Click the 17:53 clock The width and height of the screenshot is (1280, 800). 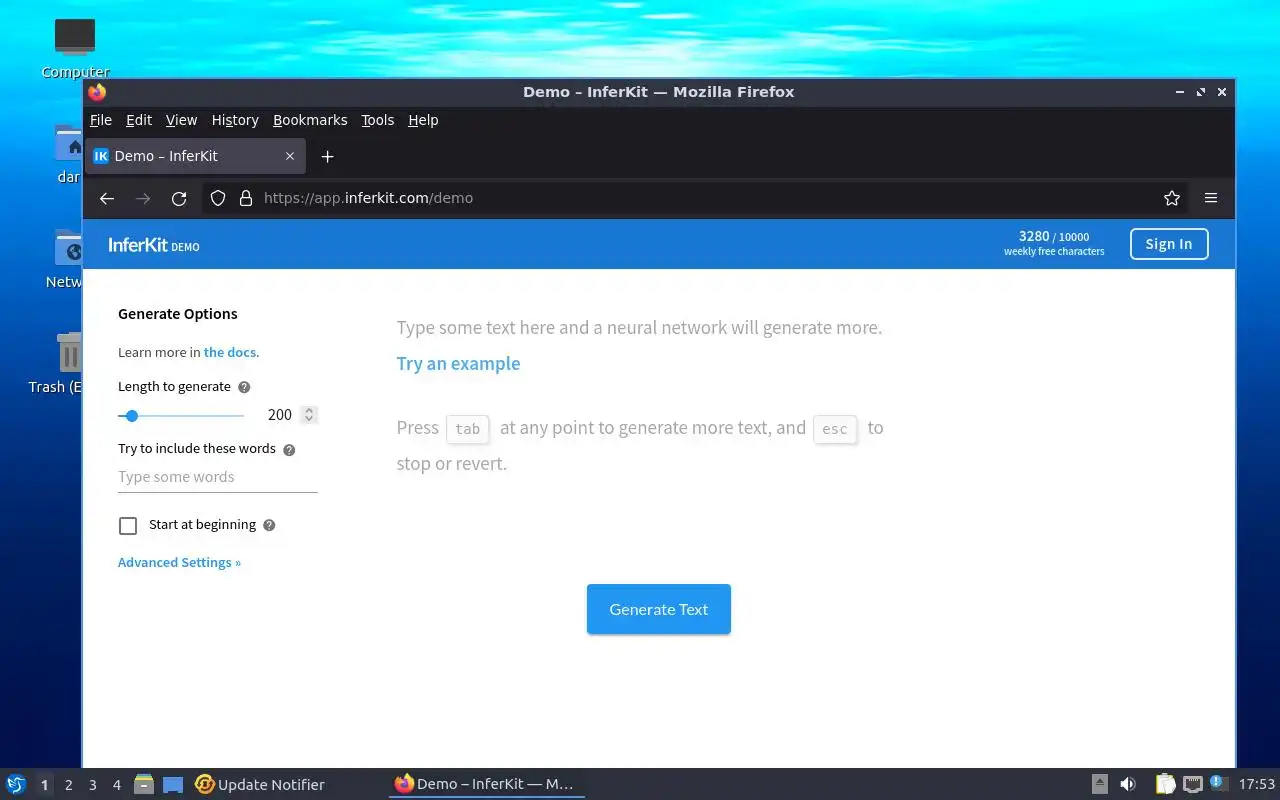coord(1257,785)
